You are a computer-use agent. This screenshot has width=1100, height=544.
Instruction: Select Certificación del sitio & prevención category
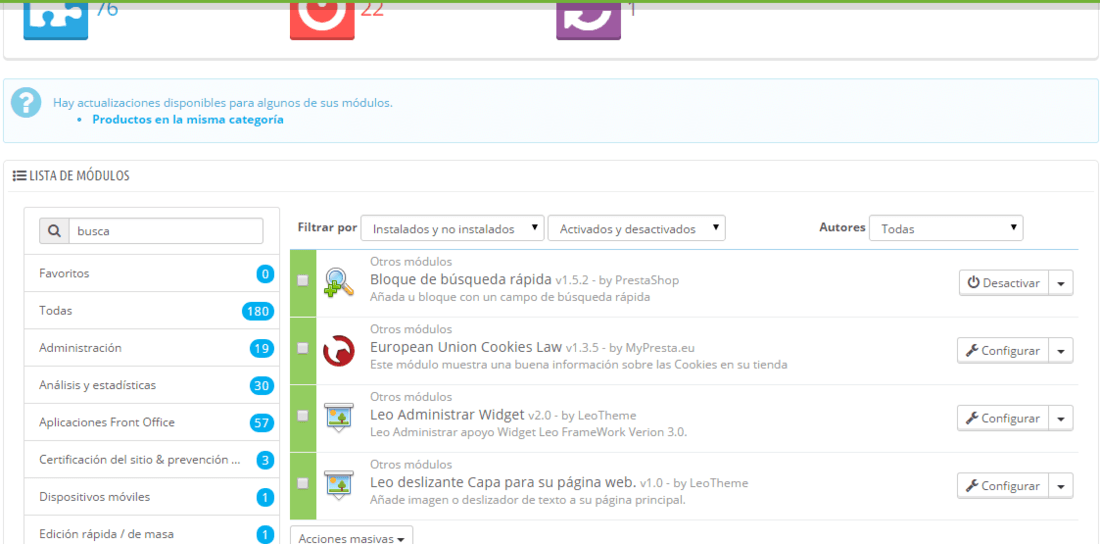point(152,459)
